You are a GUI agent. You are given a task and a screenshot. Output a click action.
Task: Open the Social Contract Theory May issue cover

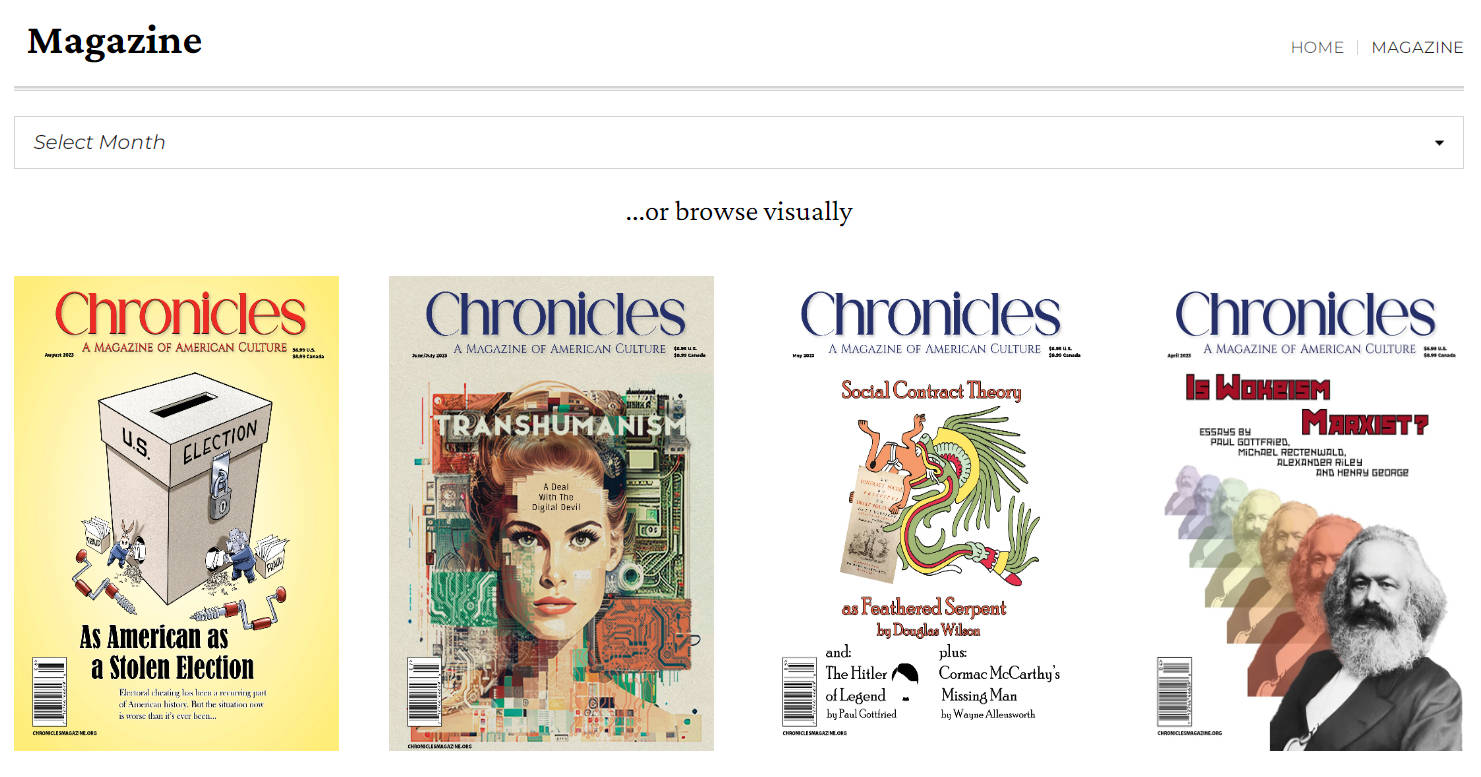point(926,513)
